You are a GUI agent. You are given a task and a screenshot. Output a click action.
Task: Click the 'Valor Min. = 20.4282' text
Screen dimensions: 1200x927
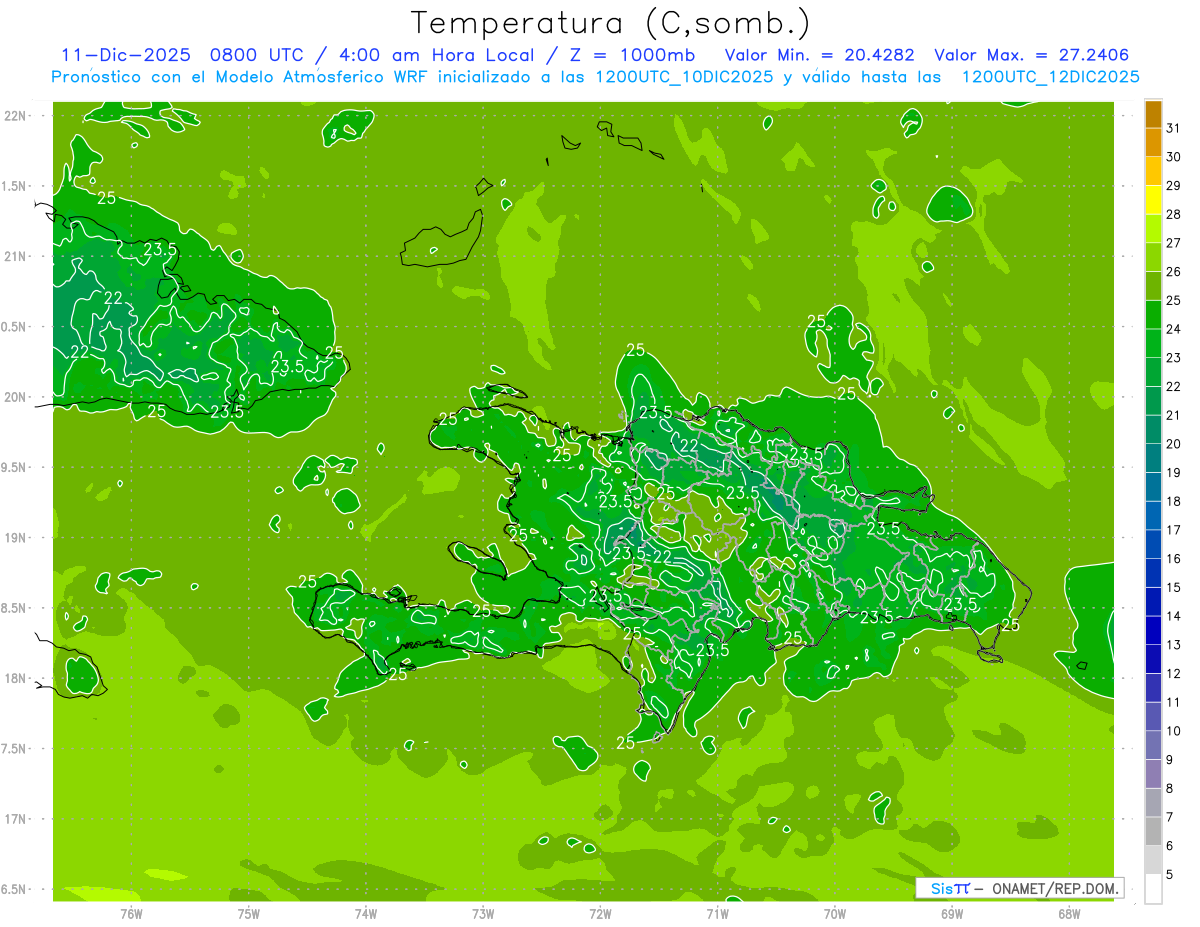click(819, 55)
